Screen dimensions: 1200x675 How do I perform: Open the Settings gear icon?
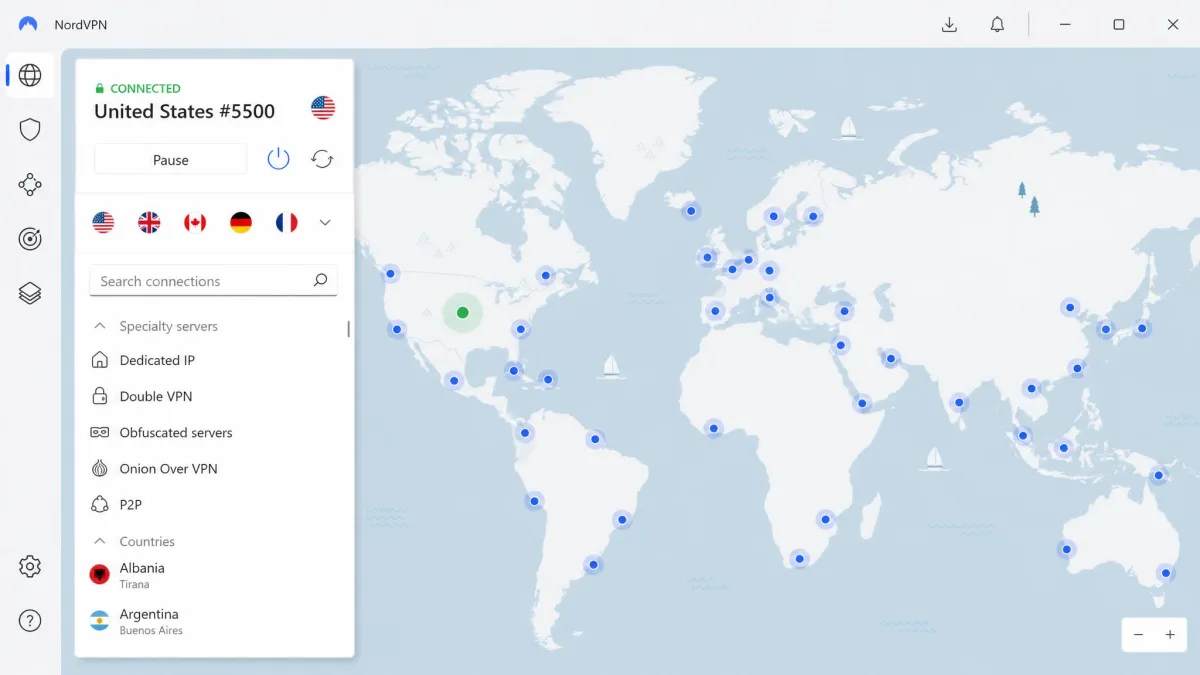[x=30, y=566]
